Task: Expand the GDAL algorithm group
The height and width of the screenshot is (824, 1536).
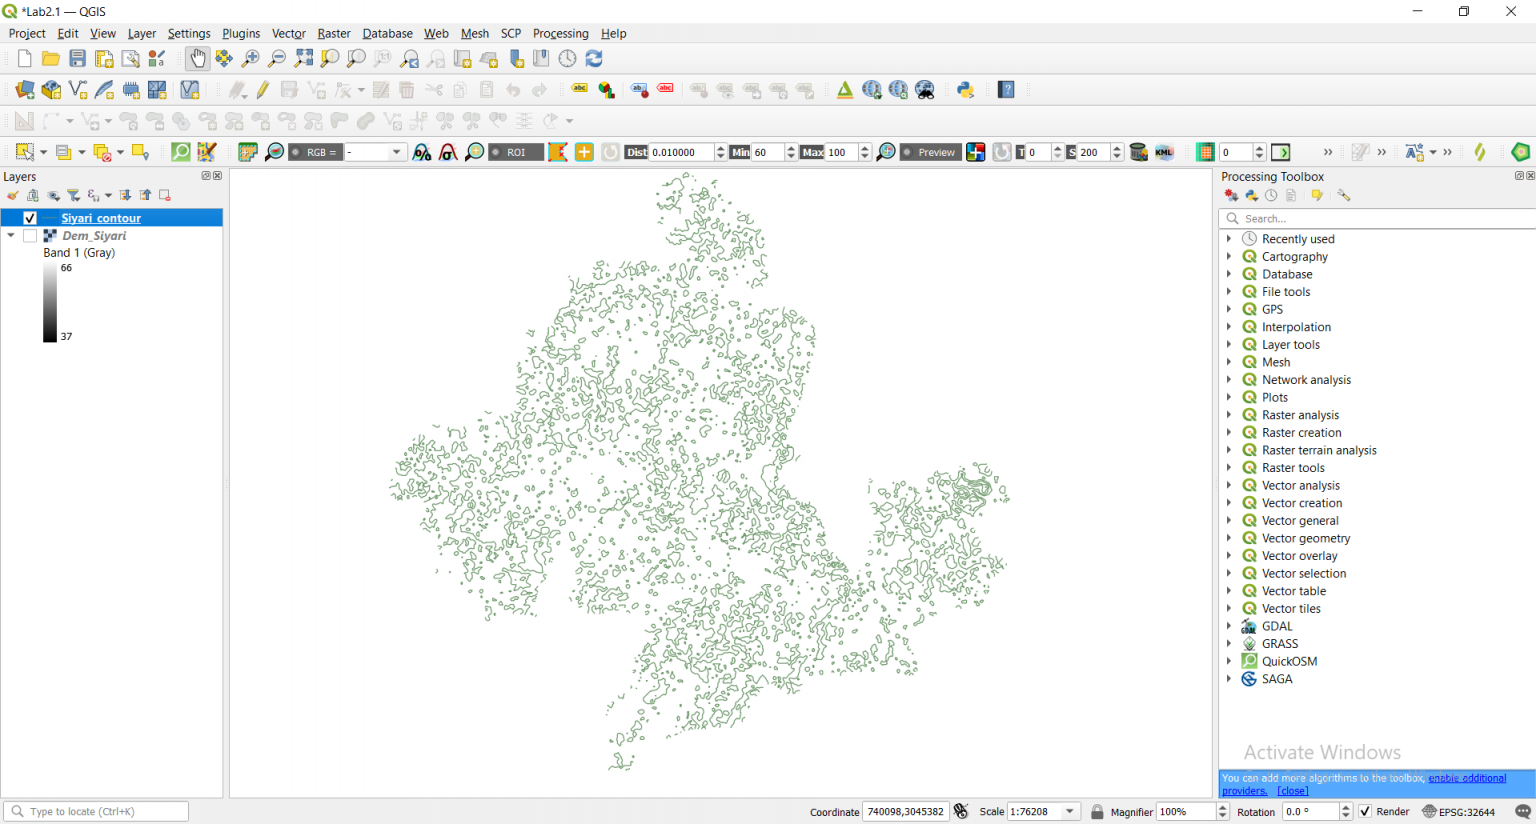Action: click(1229, 625)
